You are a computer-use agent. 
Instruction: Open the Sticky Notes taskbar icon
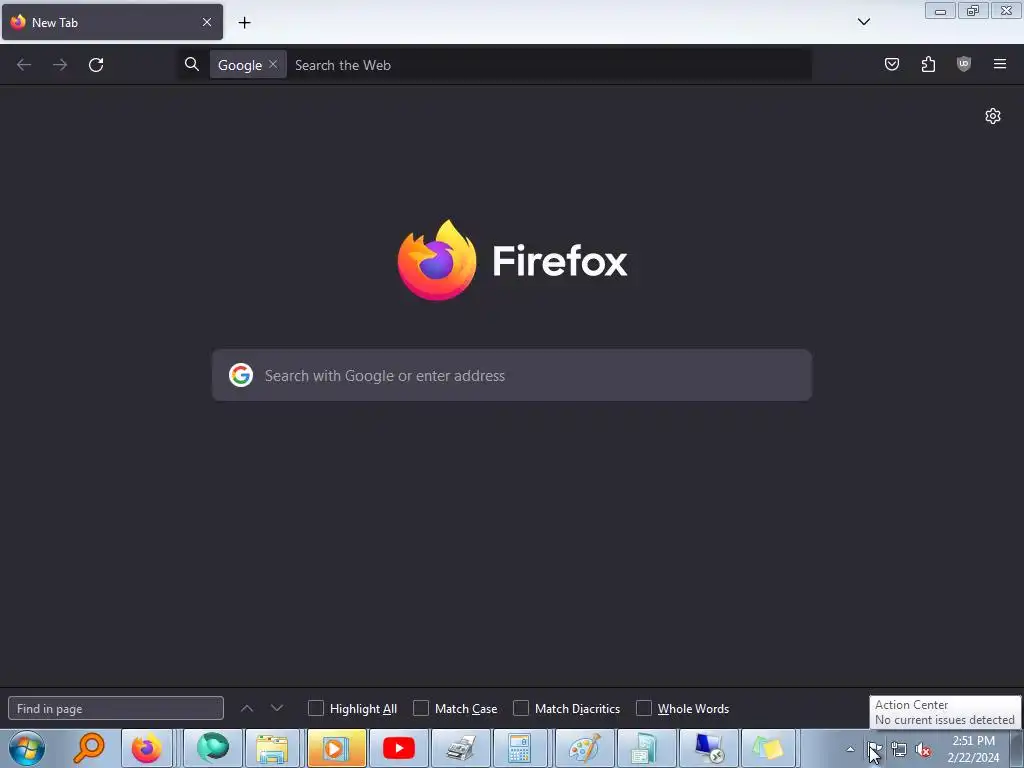coord(768,748)
